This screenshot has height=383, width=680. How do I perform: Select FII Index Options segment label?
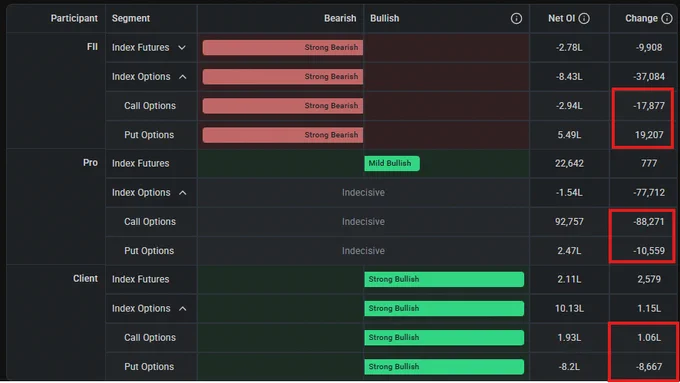click(x=141, y=76)
